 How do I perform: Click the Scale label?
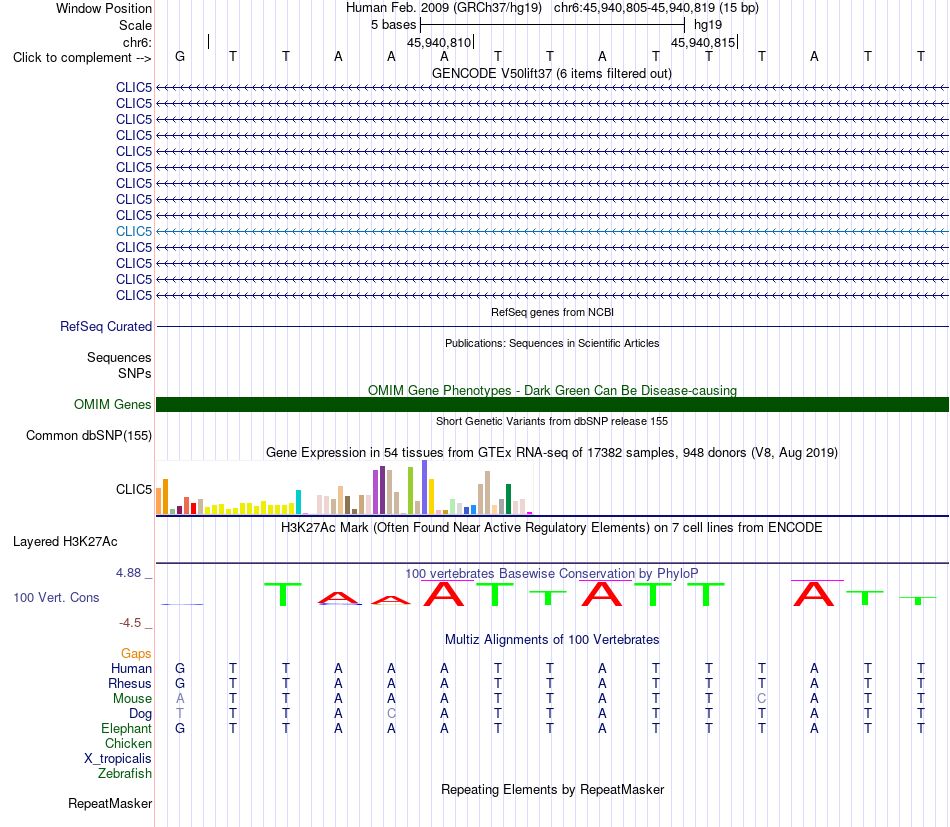coord(136,25)
